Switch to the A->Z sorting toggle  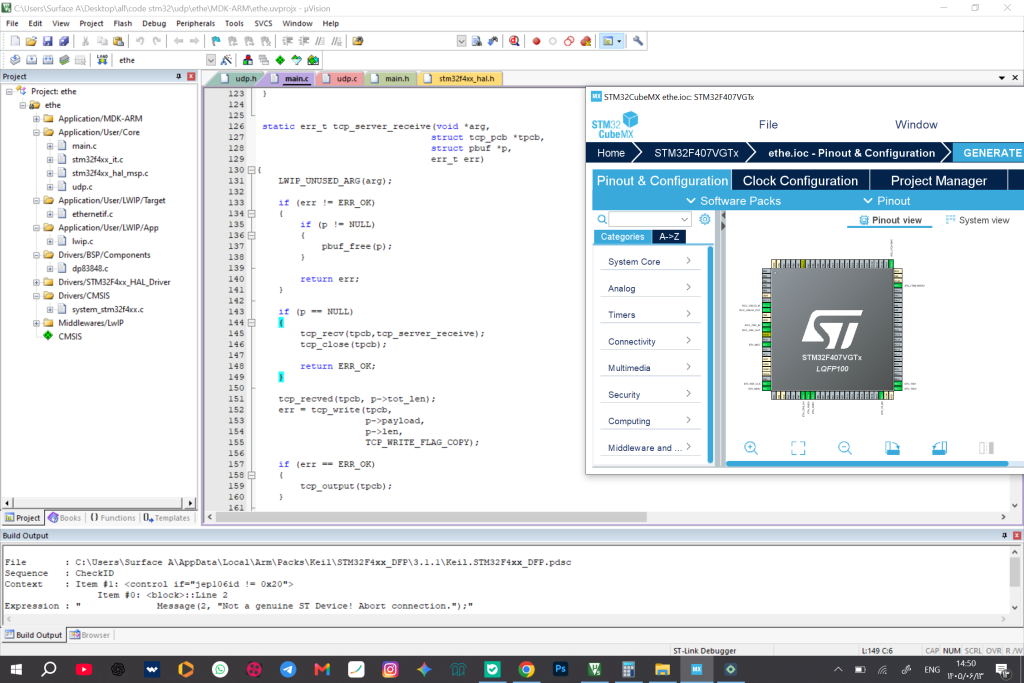click(669, 237)
